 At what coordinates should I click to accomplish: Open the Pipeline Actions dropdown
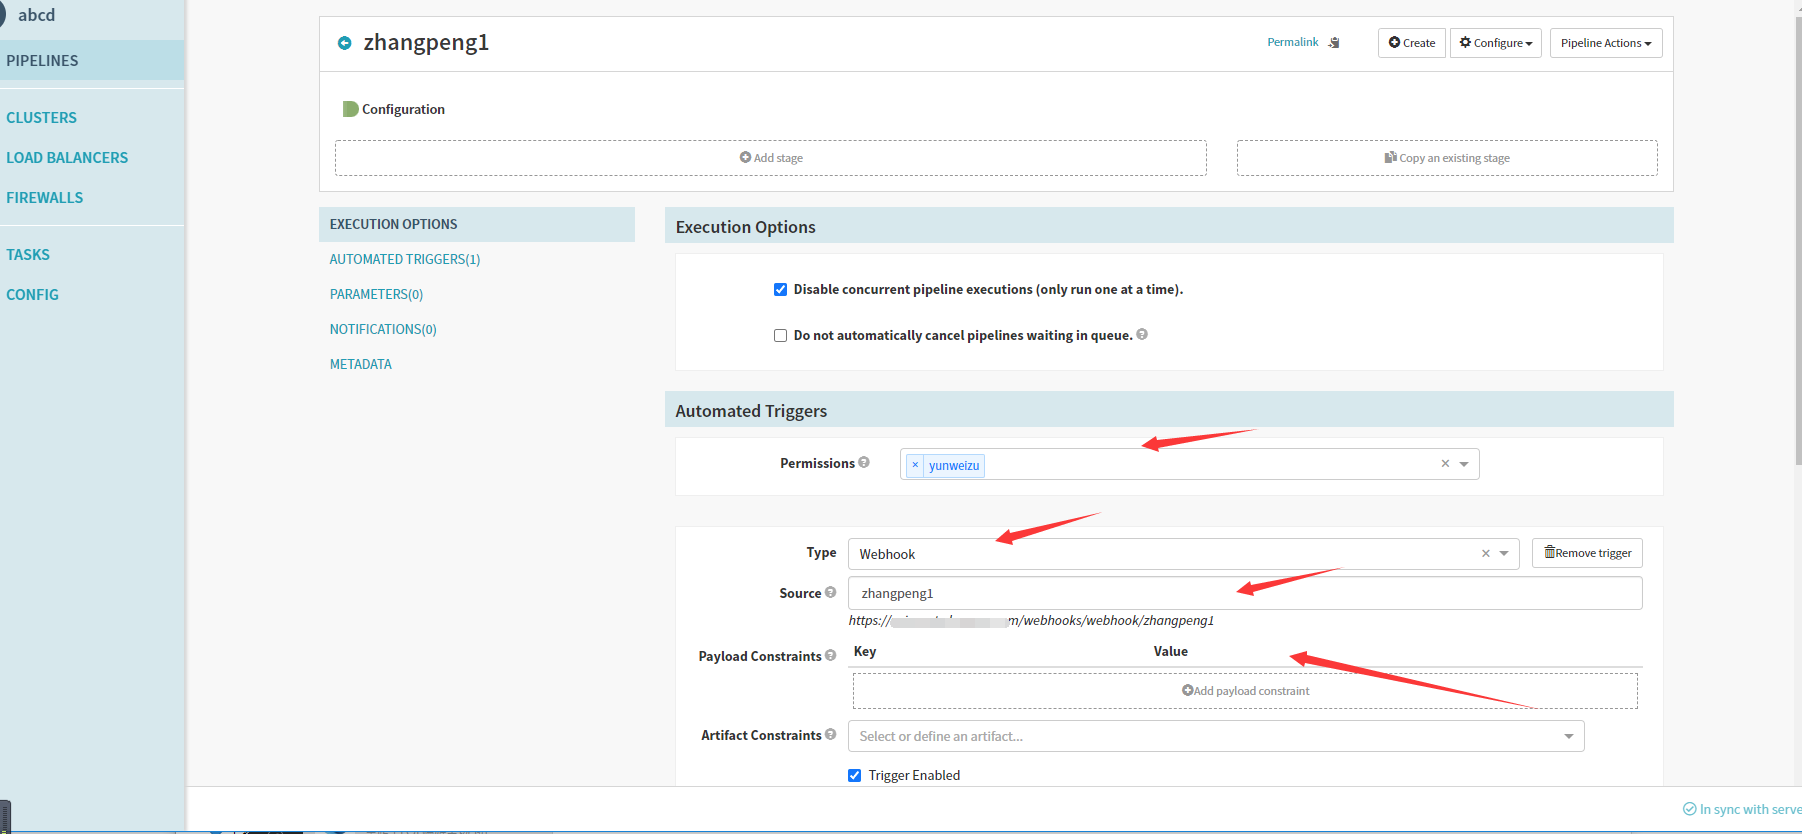click(x=1606, y=43)
